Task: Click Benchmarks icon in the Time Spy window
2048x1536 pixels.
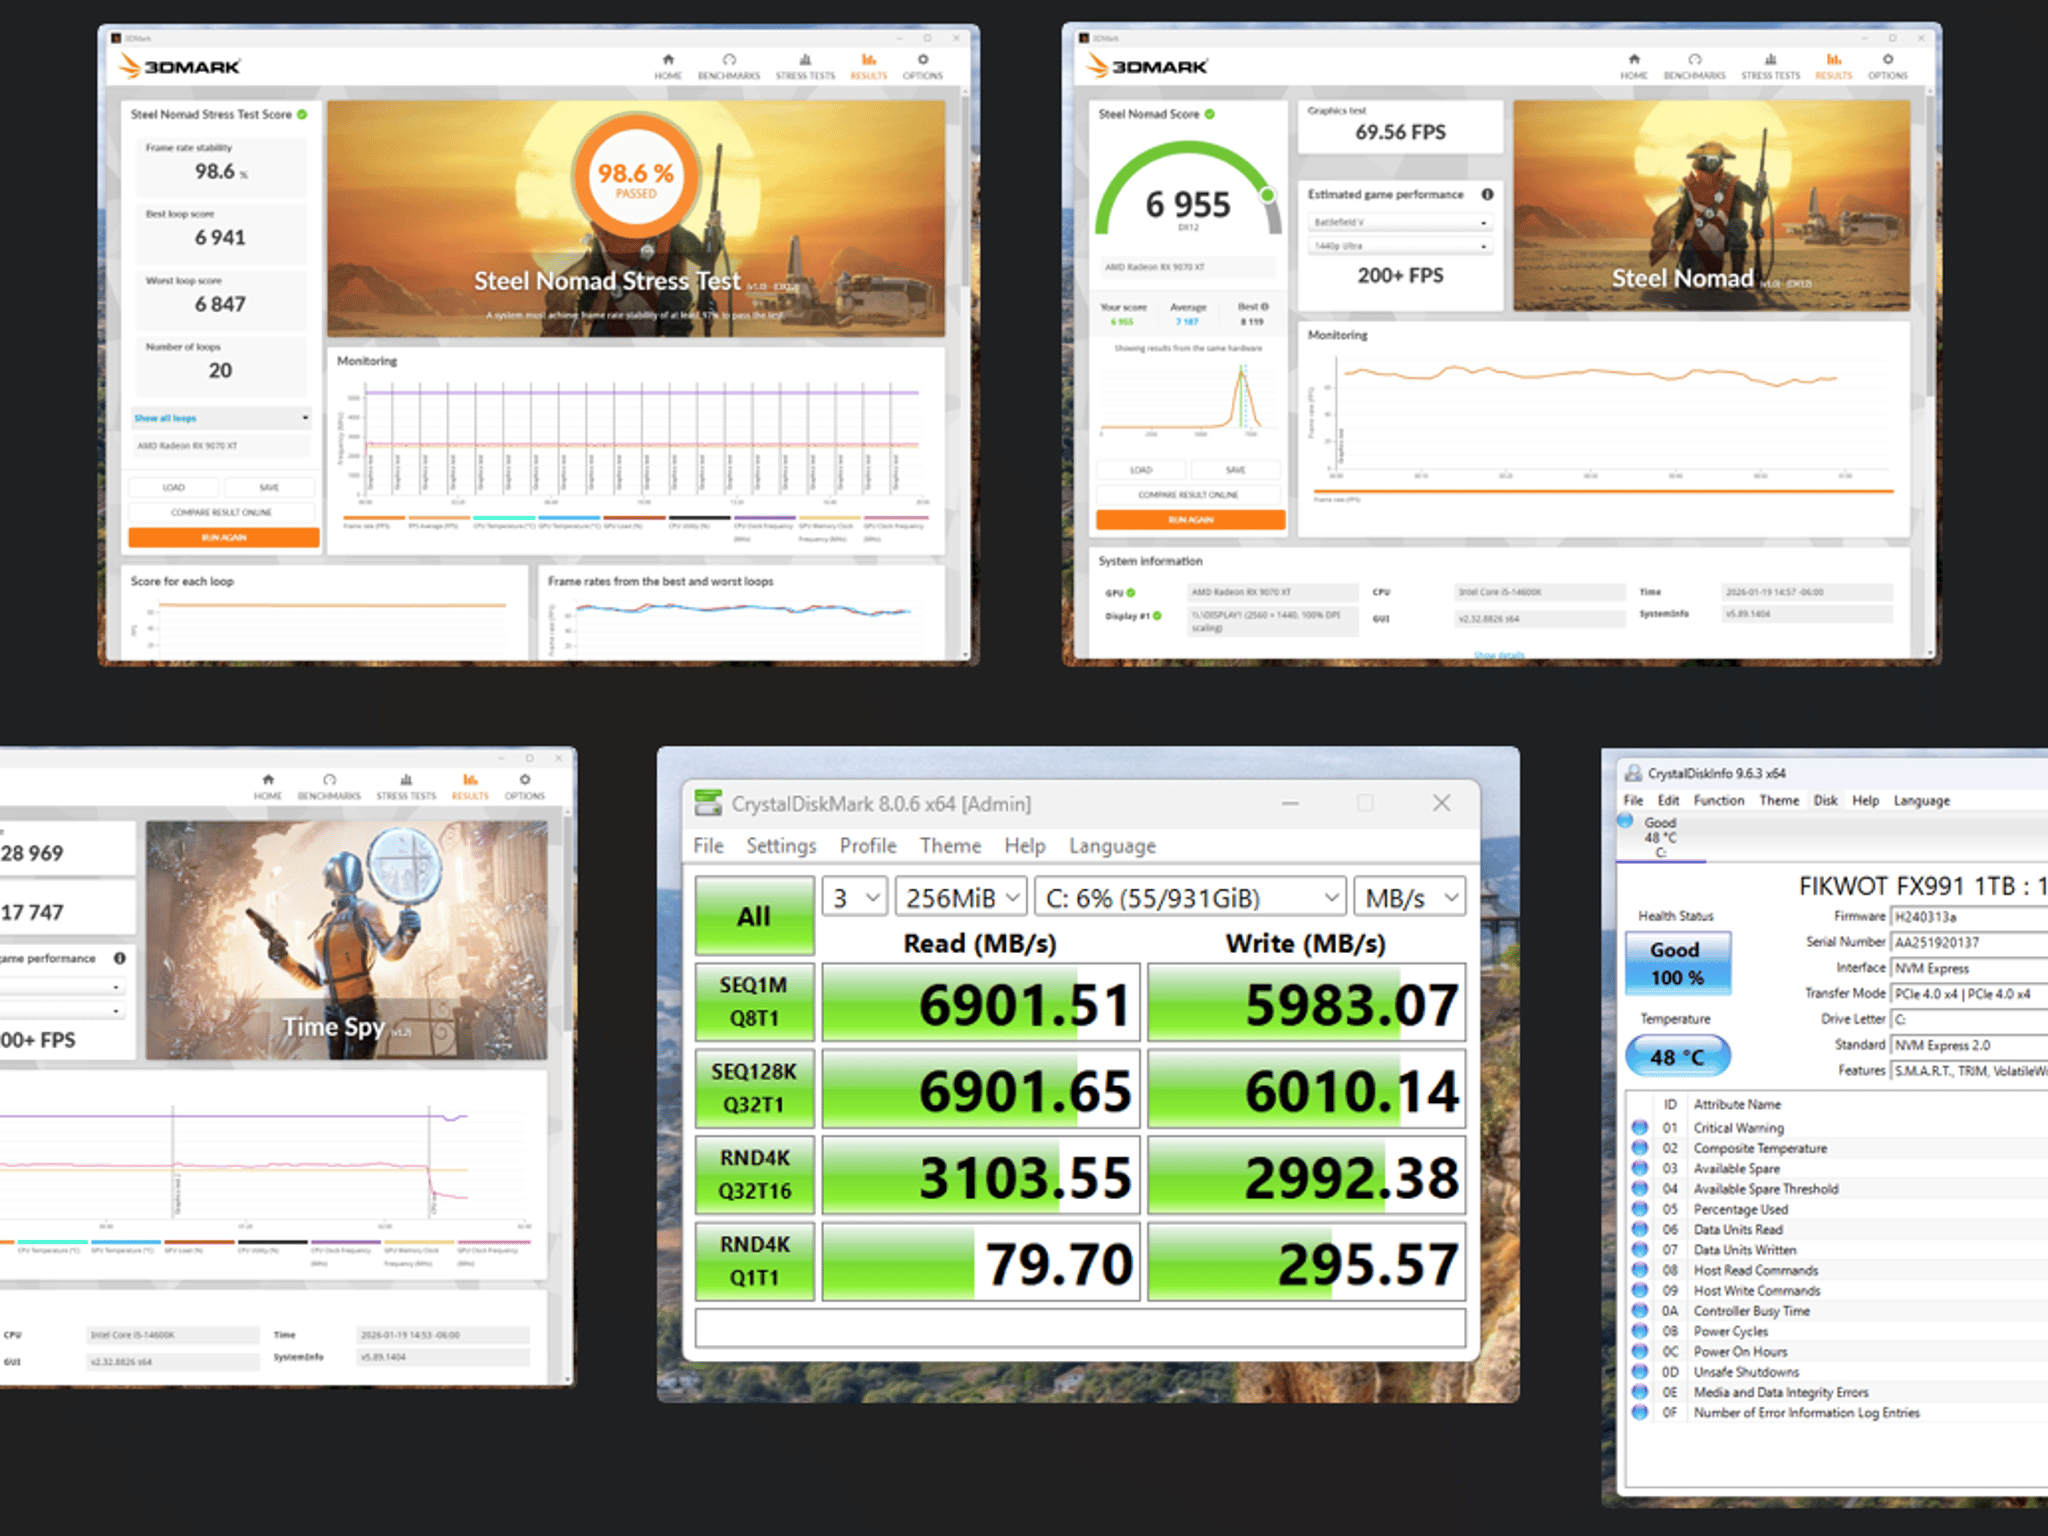Action: click(329, 779)
